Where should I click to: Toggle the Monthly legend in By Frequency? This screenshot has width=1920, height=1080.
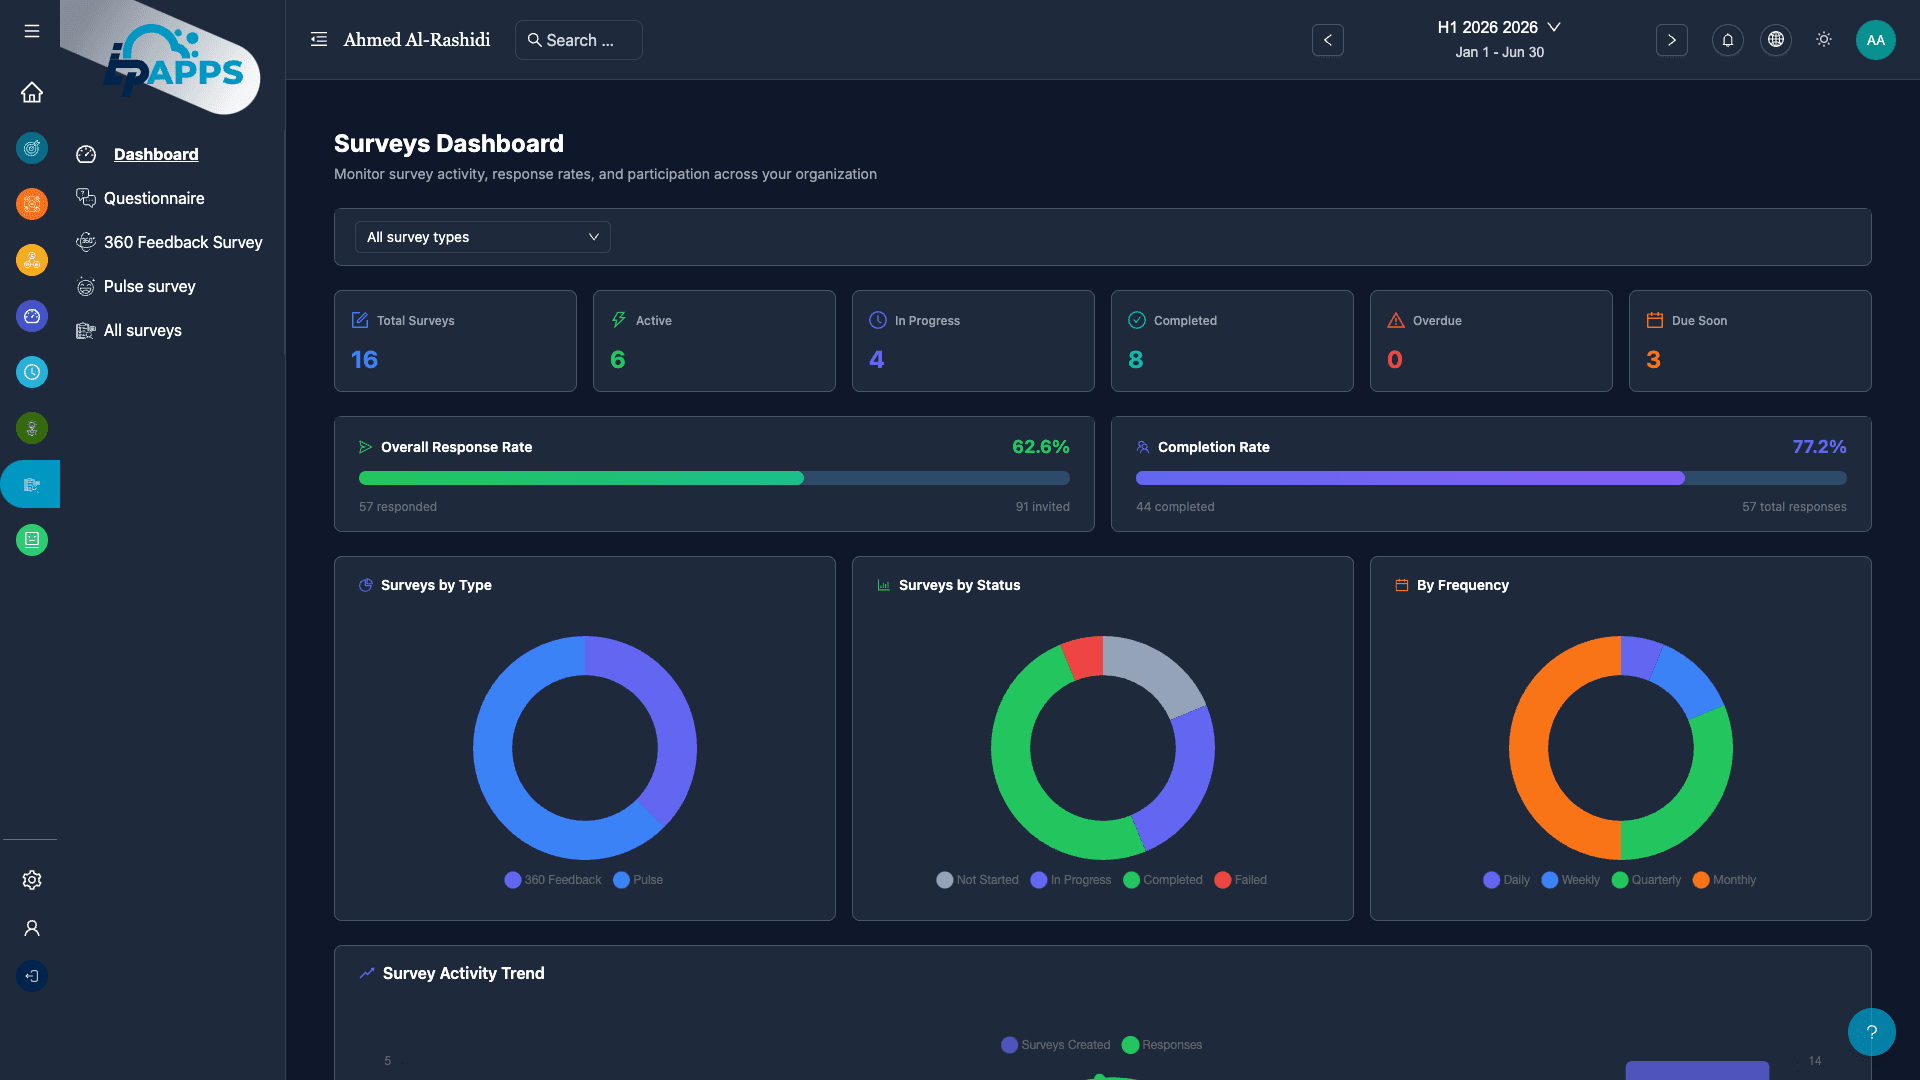click(x=1724, y=880)
